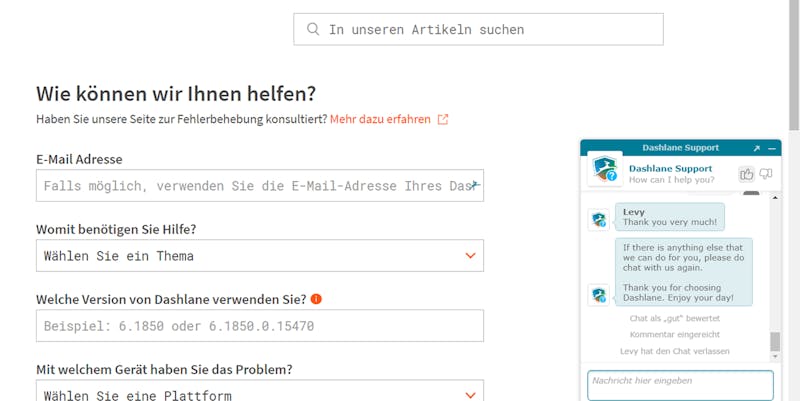
Task: Click chevron arrow of the Thema dropdown
Action: 470,256
